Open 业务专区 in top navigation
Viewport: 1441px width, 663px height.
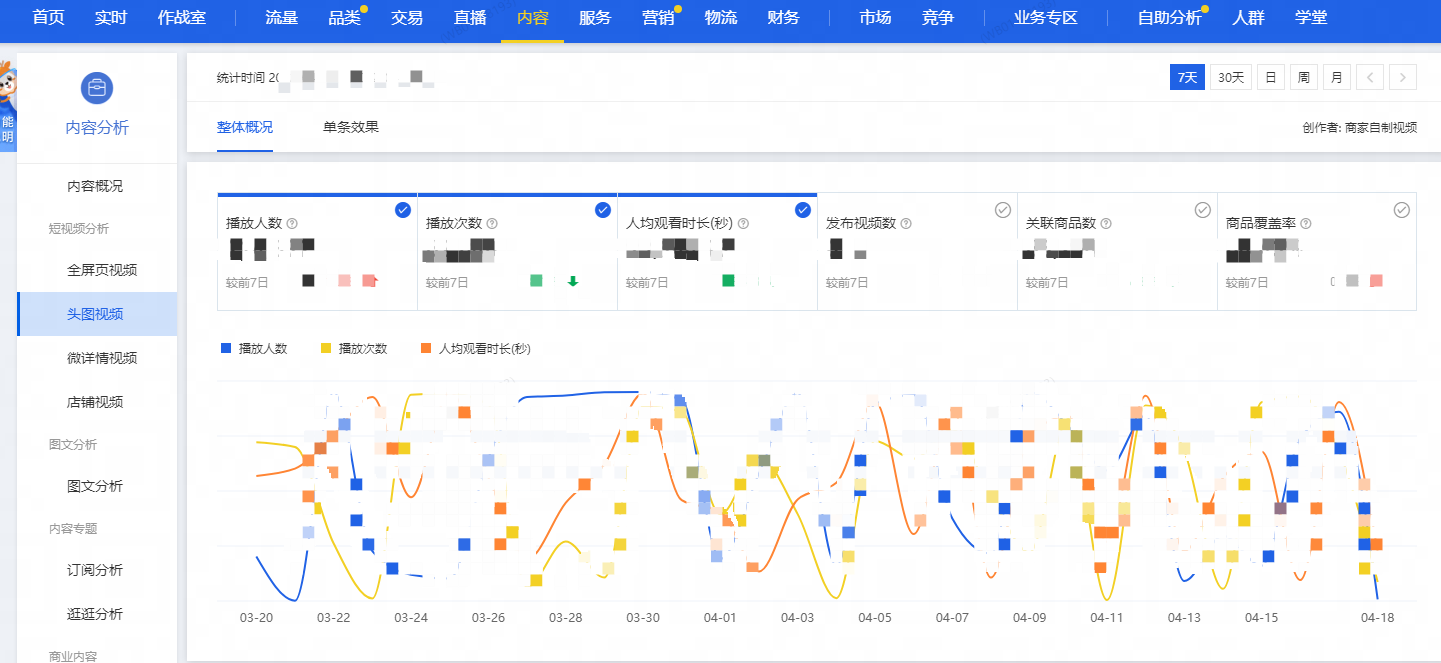(x=1046, y=17)
